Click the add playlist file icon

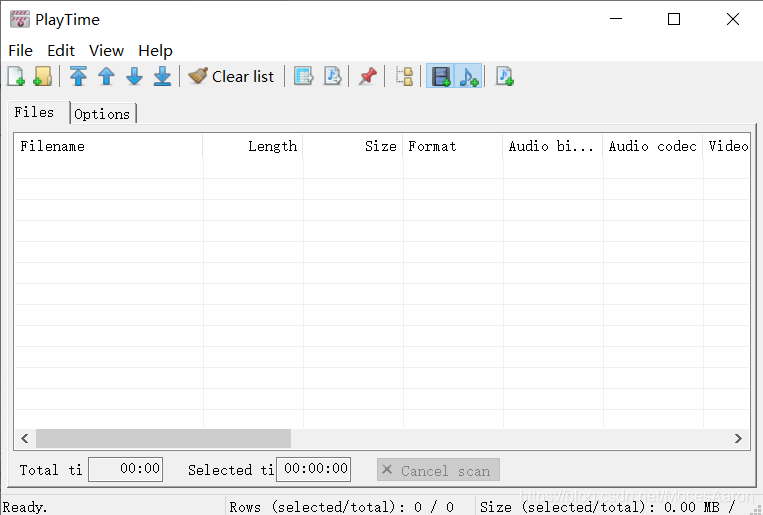pyautogui.click(x=505, y=76)
